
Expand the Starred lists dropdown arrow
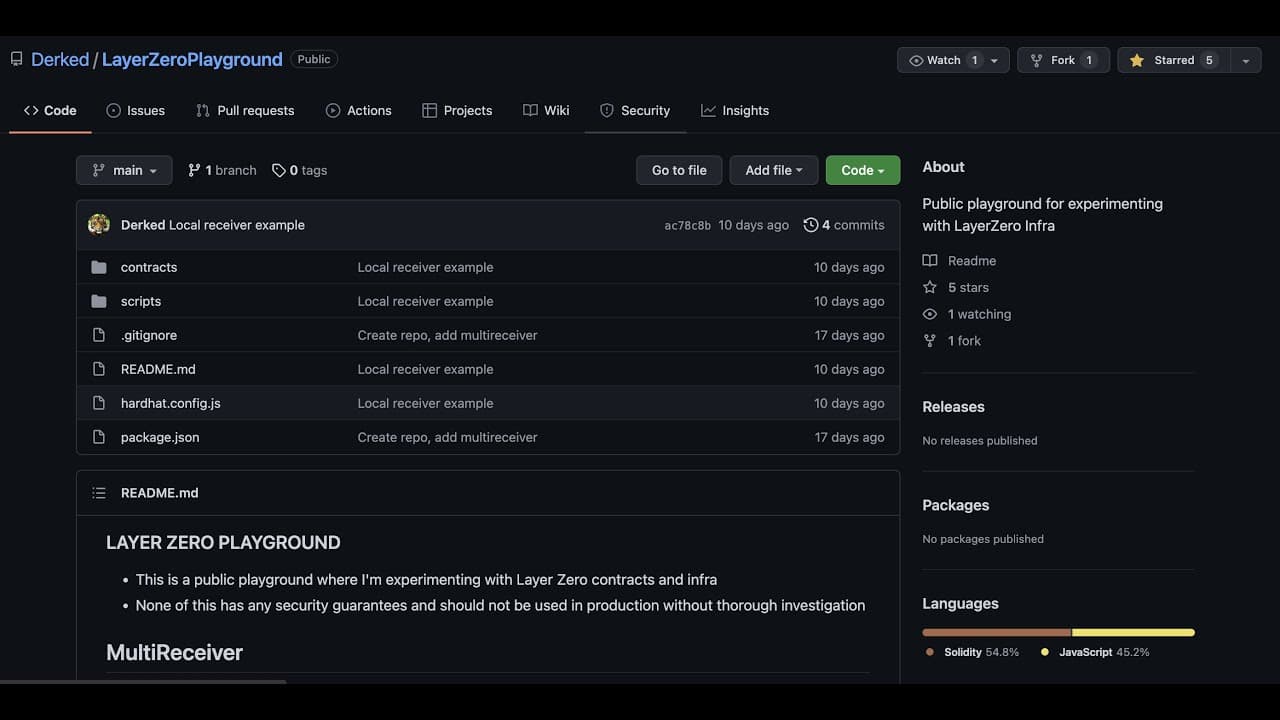(x=1245, y=60)
